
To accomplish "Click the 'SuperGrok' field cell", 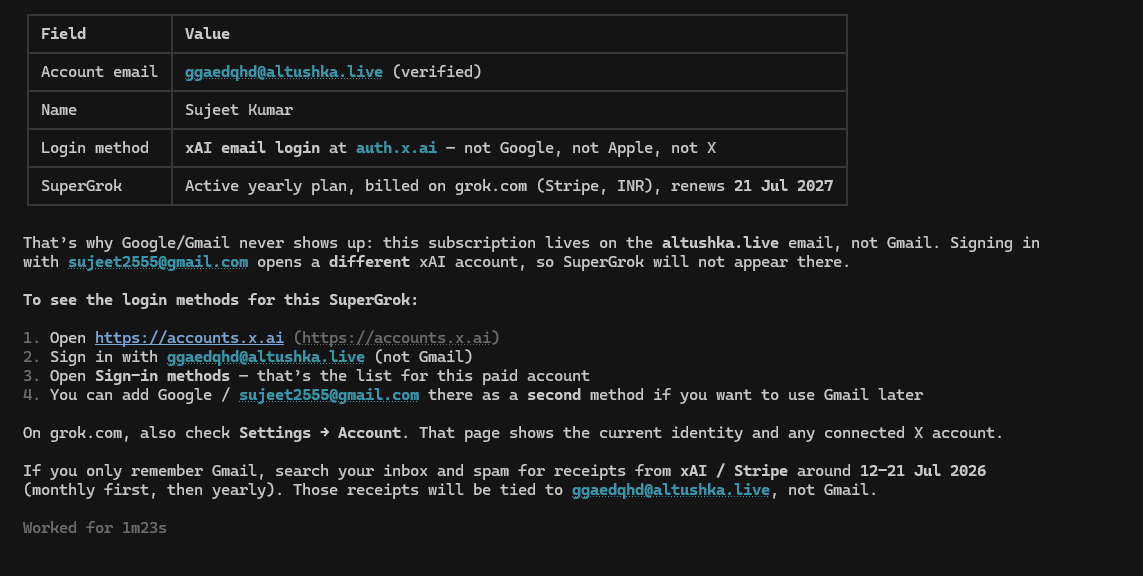I will click(100, 185).
